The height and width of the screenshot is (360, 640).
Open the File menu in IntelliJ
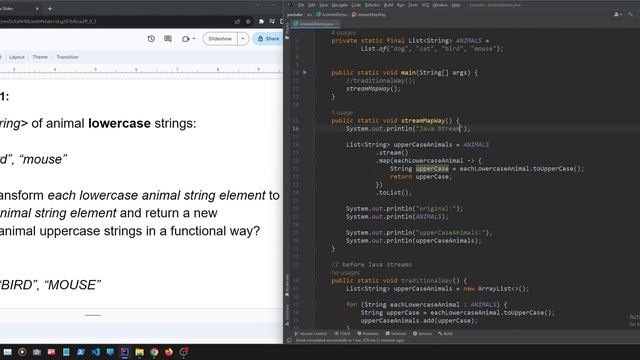click(301, 5)
